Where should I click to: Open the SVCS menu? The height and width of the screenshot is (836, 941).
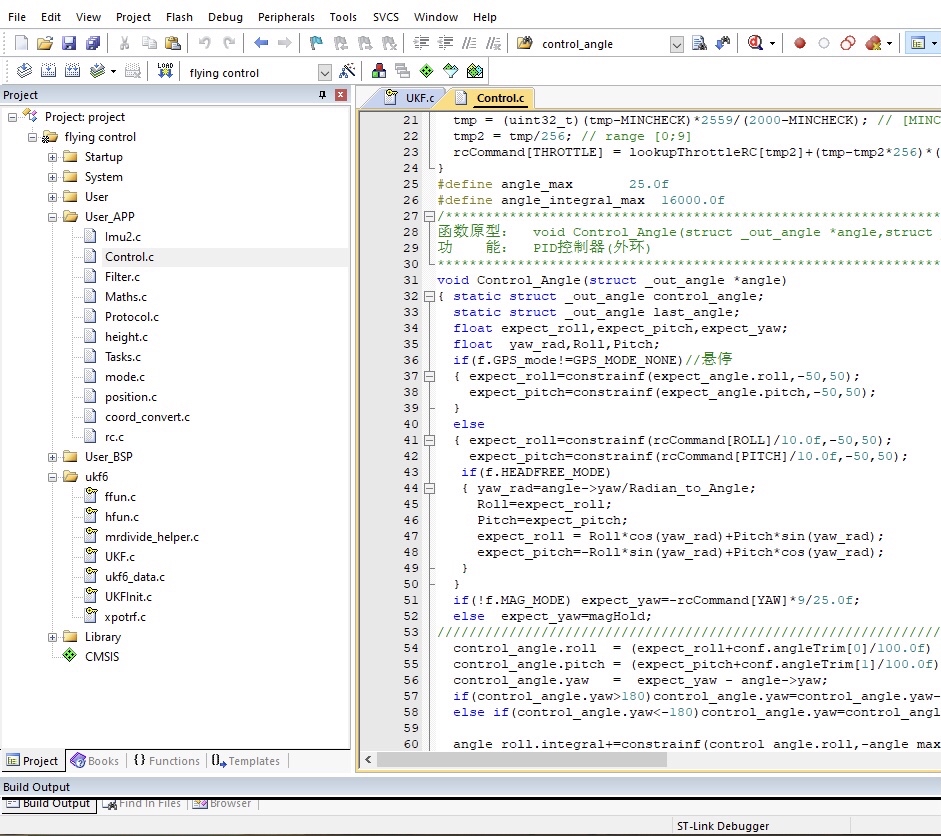pyautogui.click(x=386, y=17)
